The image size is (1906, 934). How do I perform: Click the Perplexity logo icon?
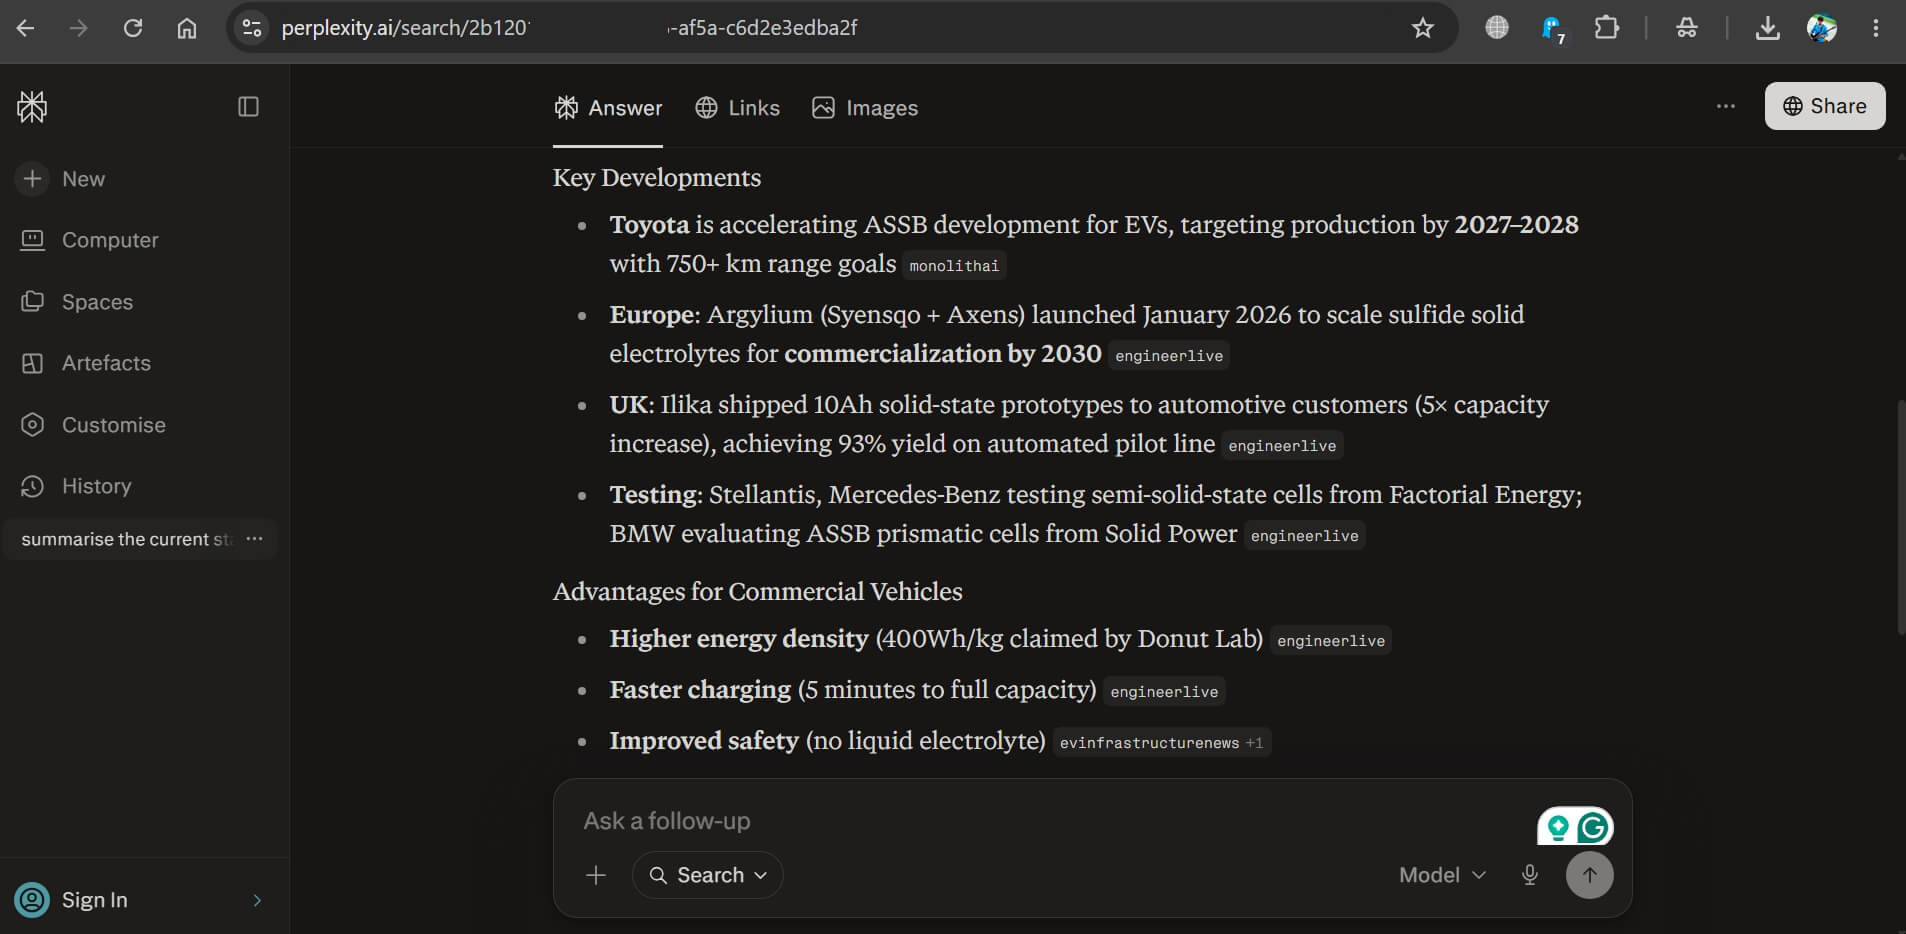click(x=32, y=107)
